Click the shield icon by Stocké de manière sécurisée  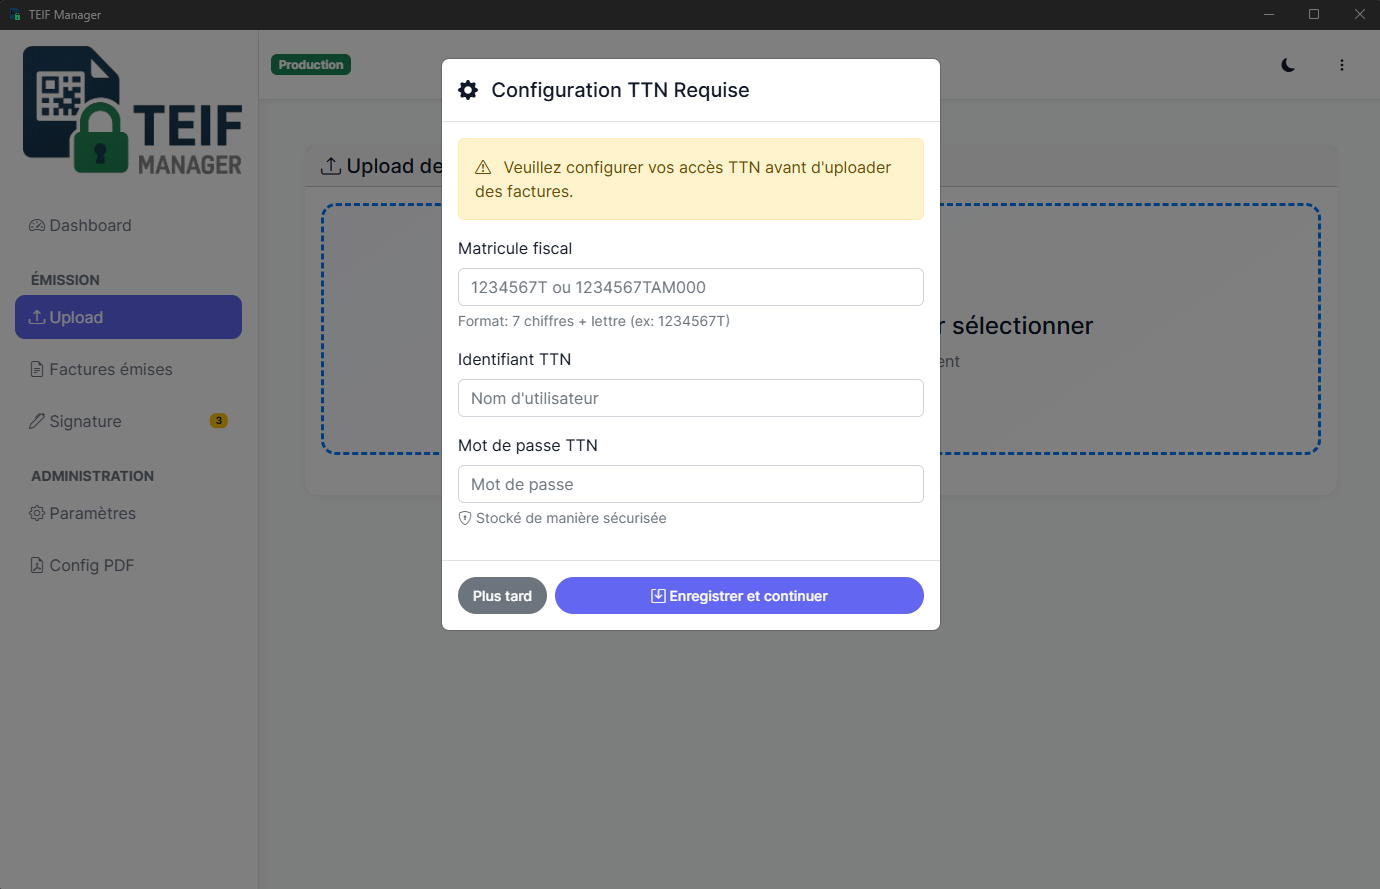pyautogui.click(x=465, y=518)
